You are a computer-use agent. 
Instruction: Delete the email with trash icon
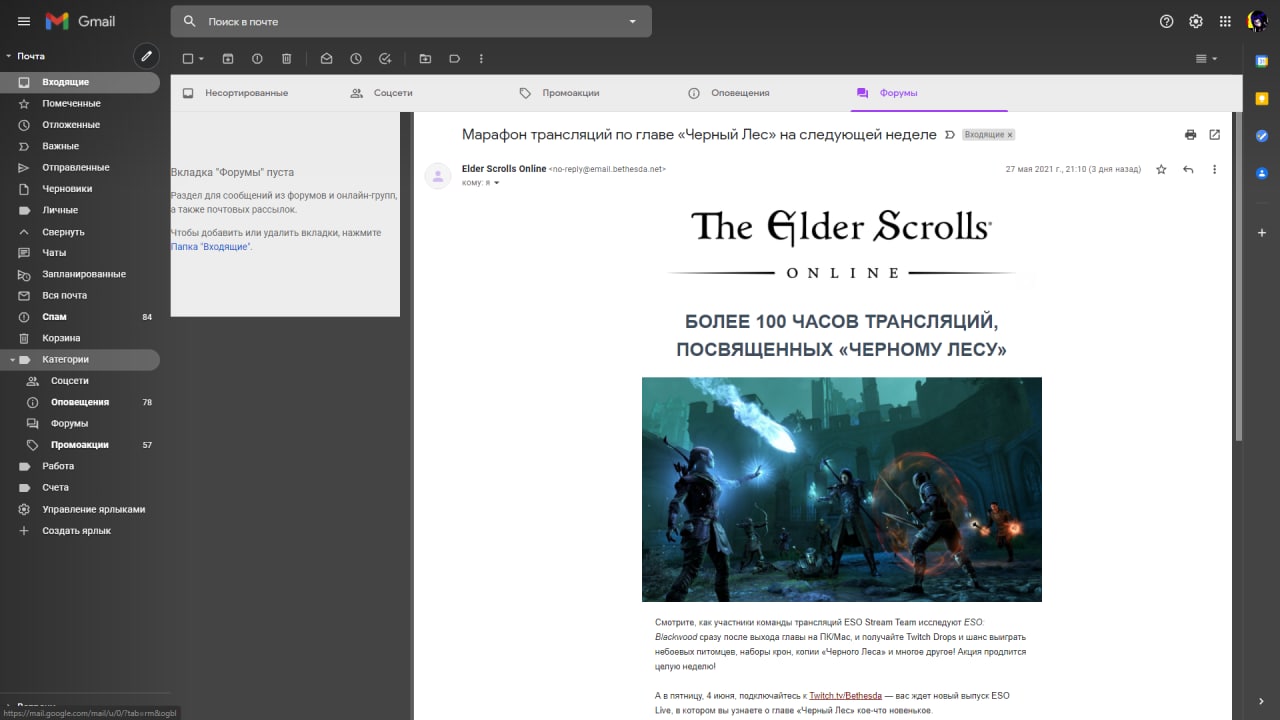coord(287,59)
